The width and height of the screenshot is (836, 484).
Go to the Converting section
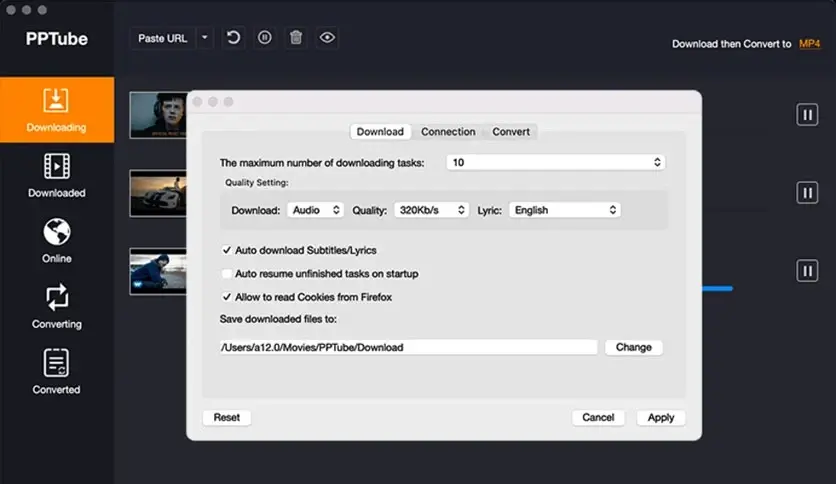coord(56,305)
